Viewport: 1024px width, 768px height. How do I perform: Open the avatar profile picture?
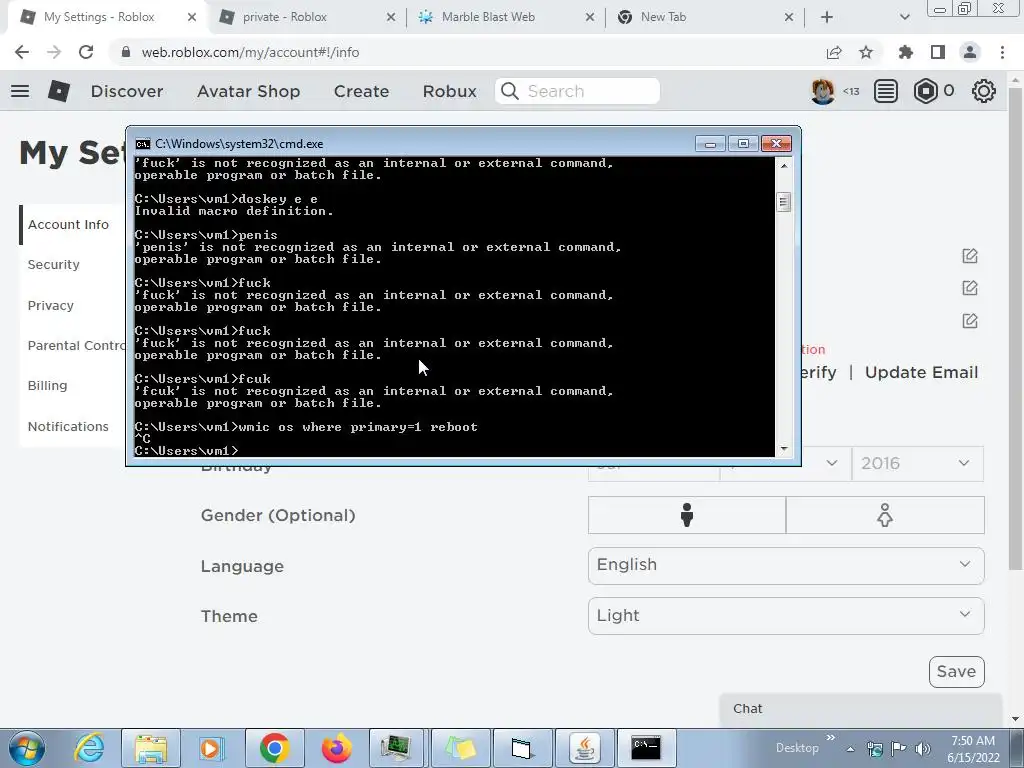click(823, 91)
